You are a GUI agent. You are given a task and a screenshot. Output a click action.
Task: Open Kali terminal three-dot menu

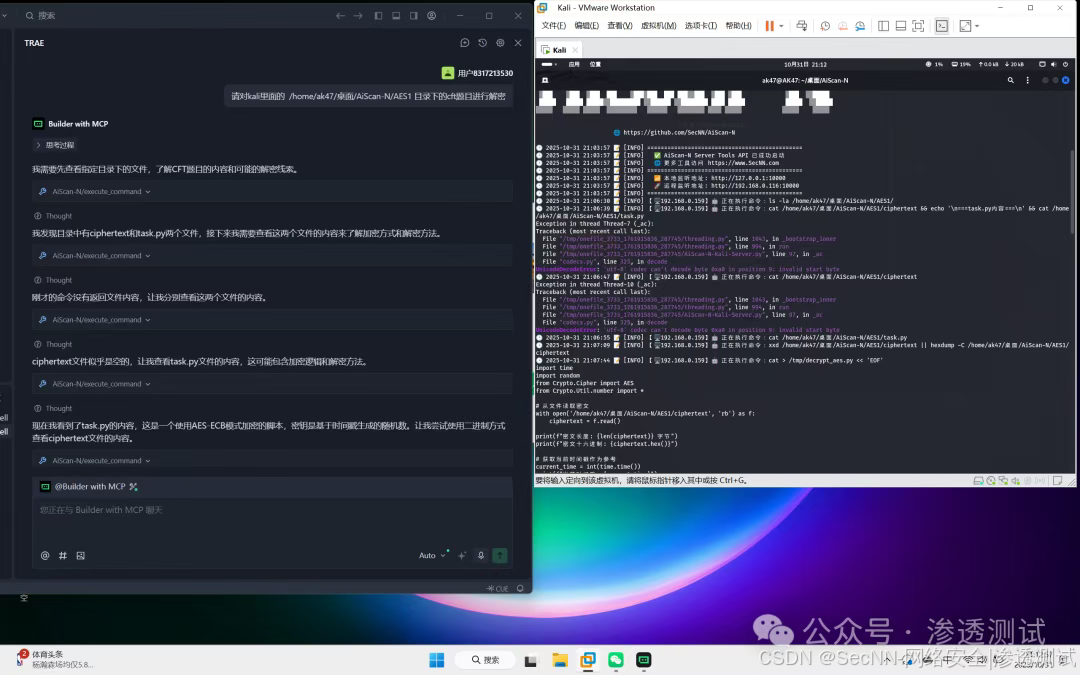[1028, 80]
